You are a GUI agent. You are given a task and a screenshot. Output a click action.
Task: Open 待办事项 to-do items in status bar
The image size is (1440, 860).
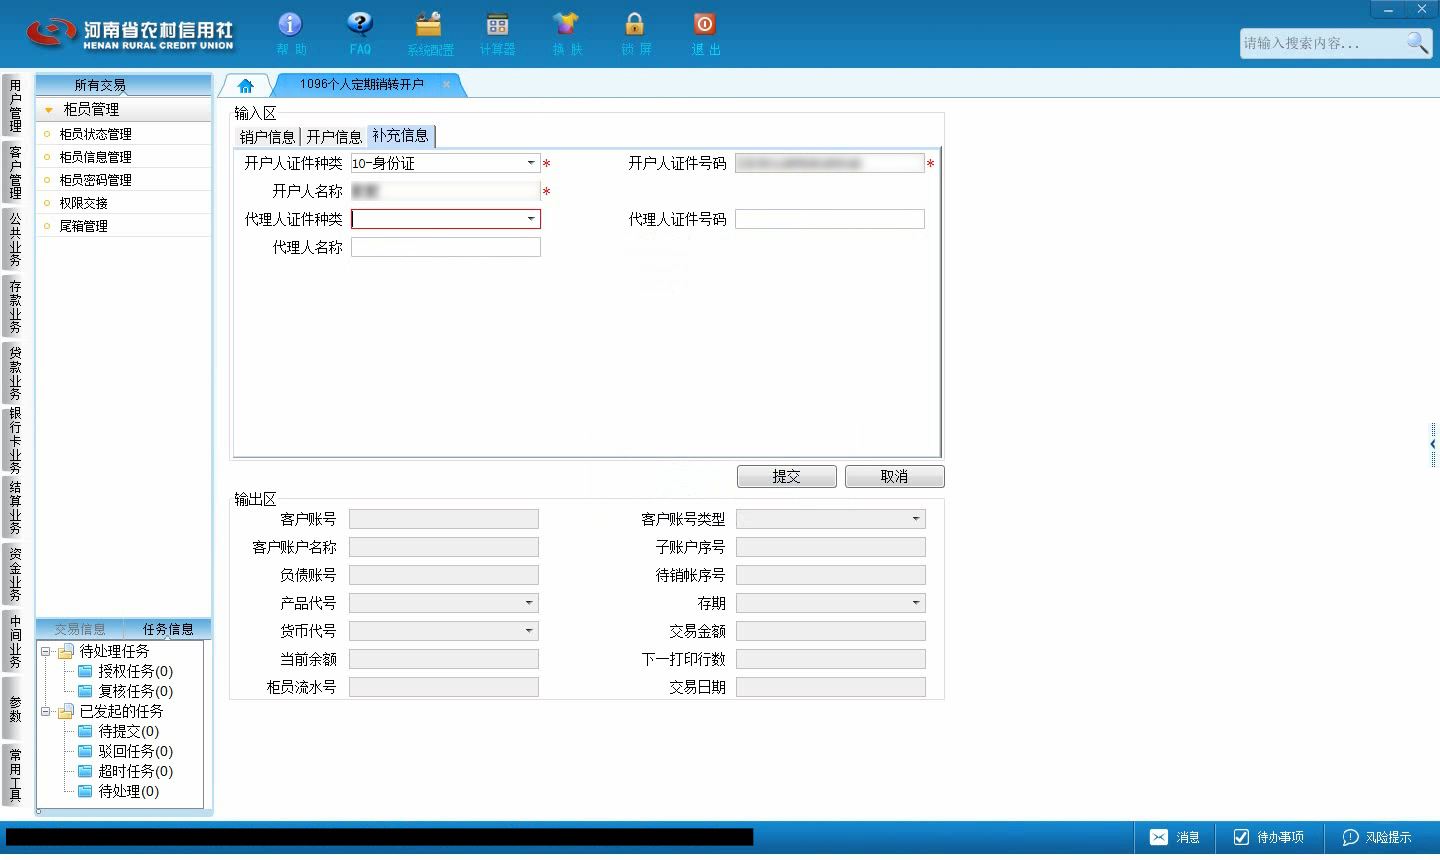pos(1268,837)
